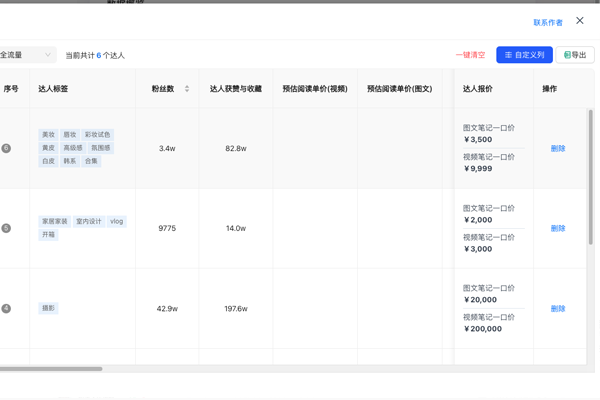Delete the row with 3.4w followers

(558, 148)
